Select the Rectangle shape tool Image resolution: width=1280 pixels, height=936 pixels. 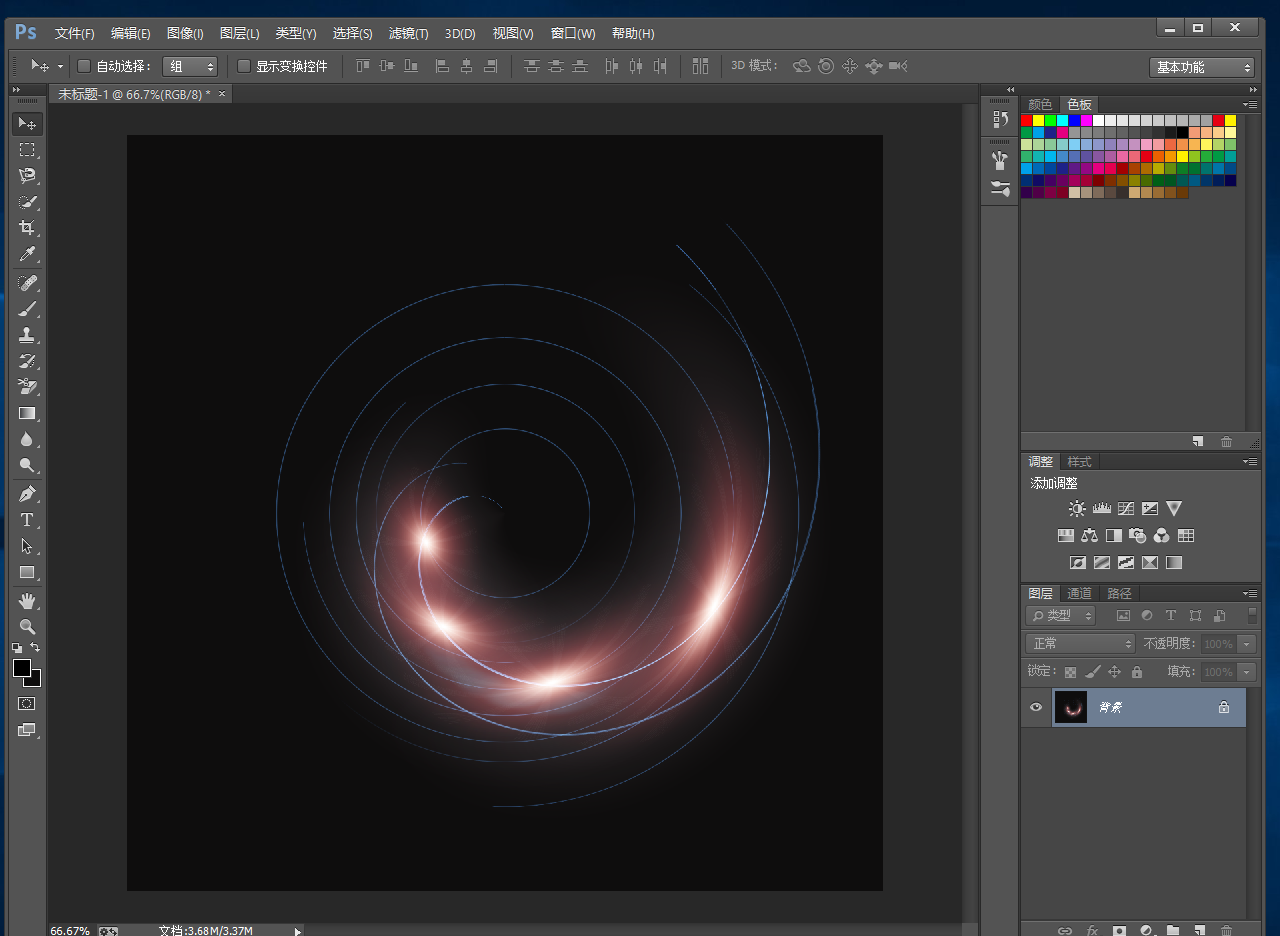27,572
